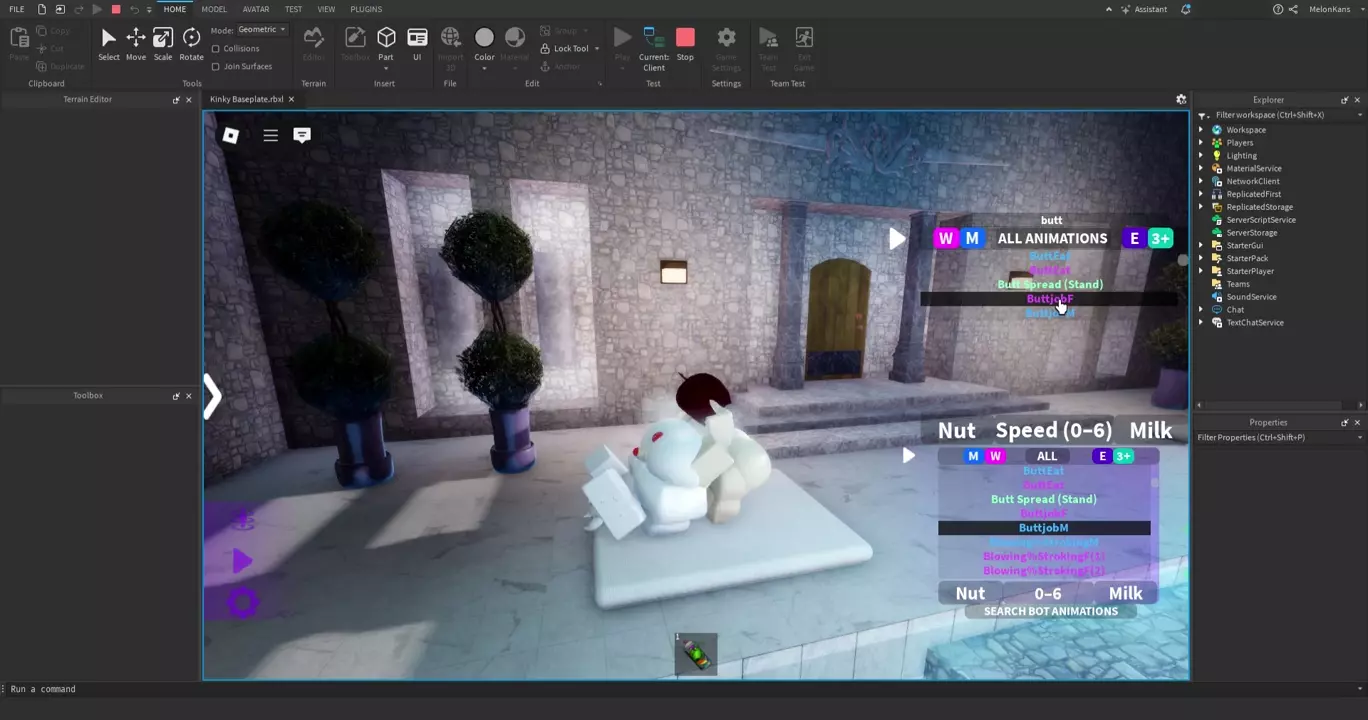Click the notification bell icon

pos(1186,9)
